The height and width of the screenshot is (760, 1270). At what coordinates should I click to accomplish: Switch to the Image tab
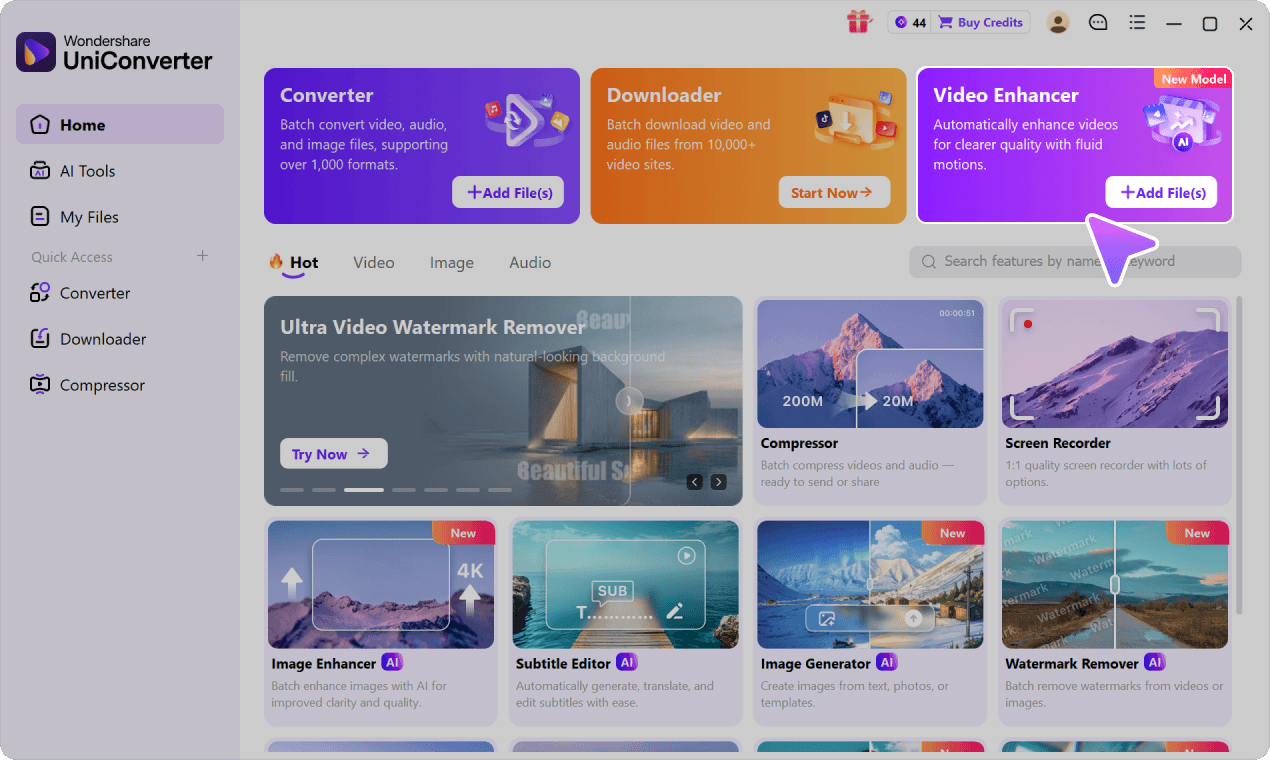[452, 262]
